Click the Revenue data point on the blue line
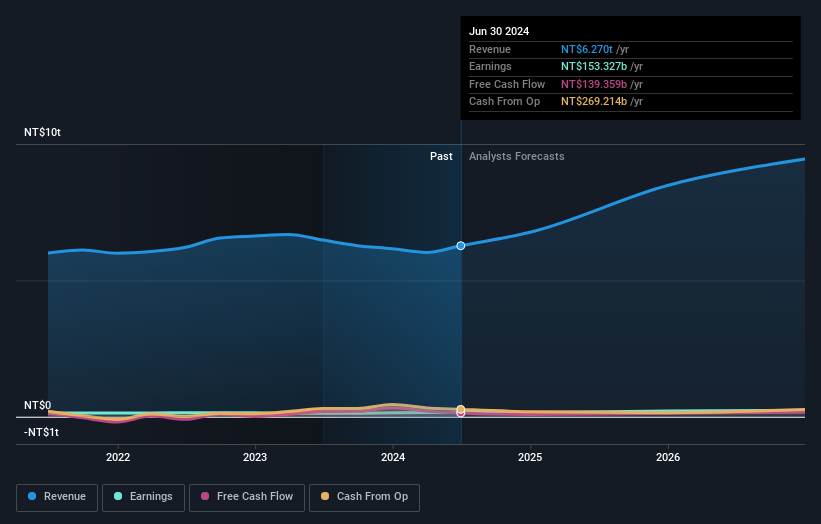Image resolution: width=821 pixels, height=524 pixels. coord(461,246)
